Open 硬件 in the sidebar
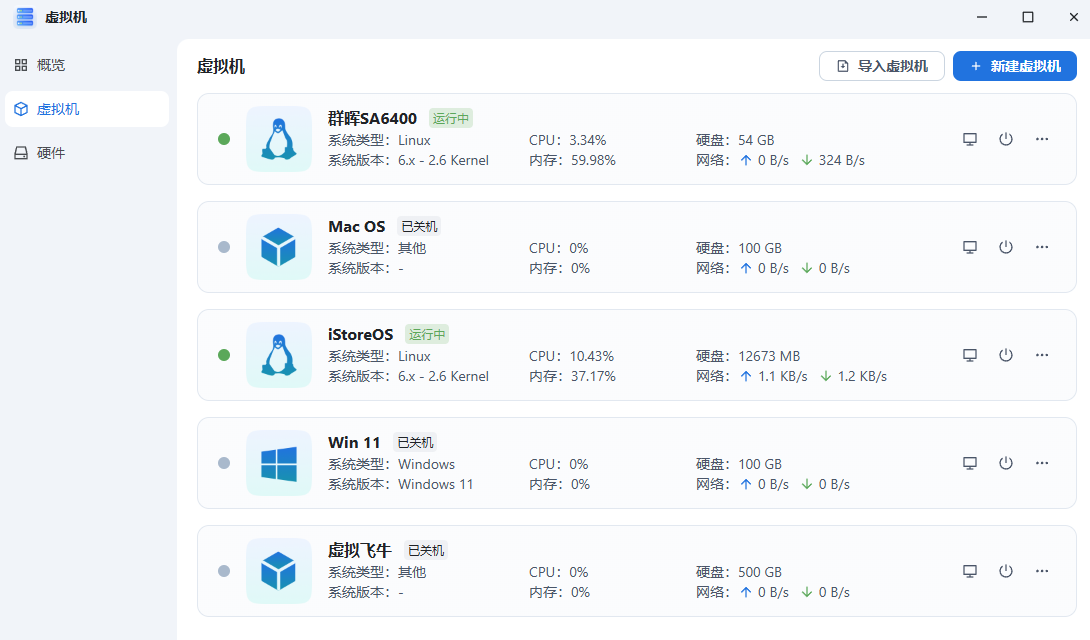1090x640 pixels. click(x=87, y=153)
